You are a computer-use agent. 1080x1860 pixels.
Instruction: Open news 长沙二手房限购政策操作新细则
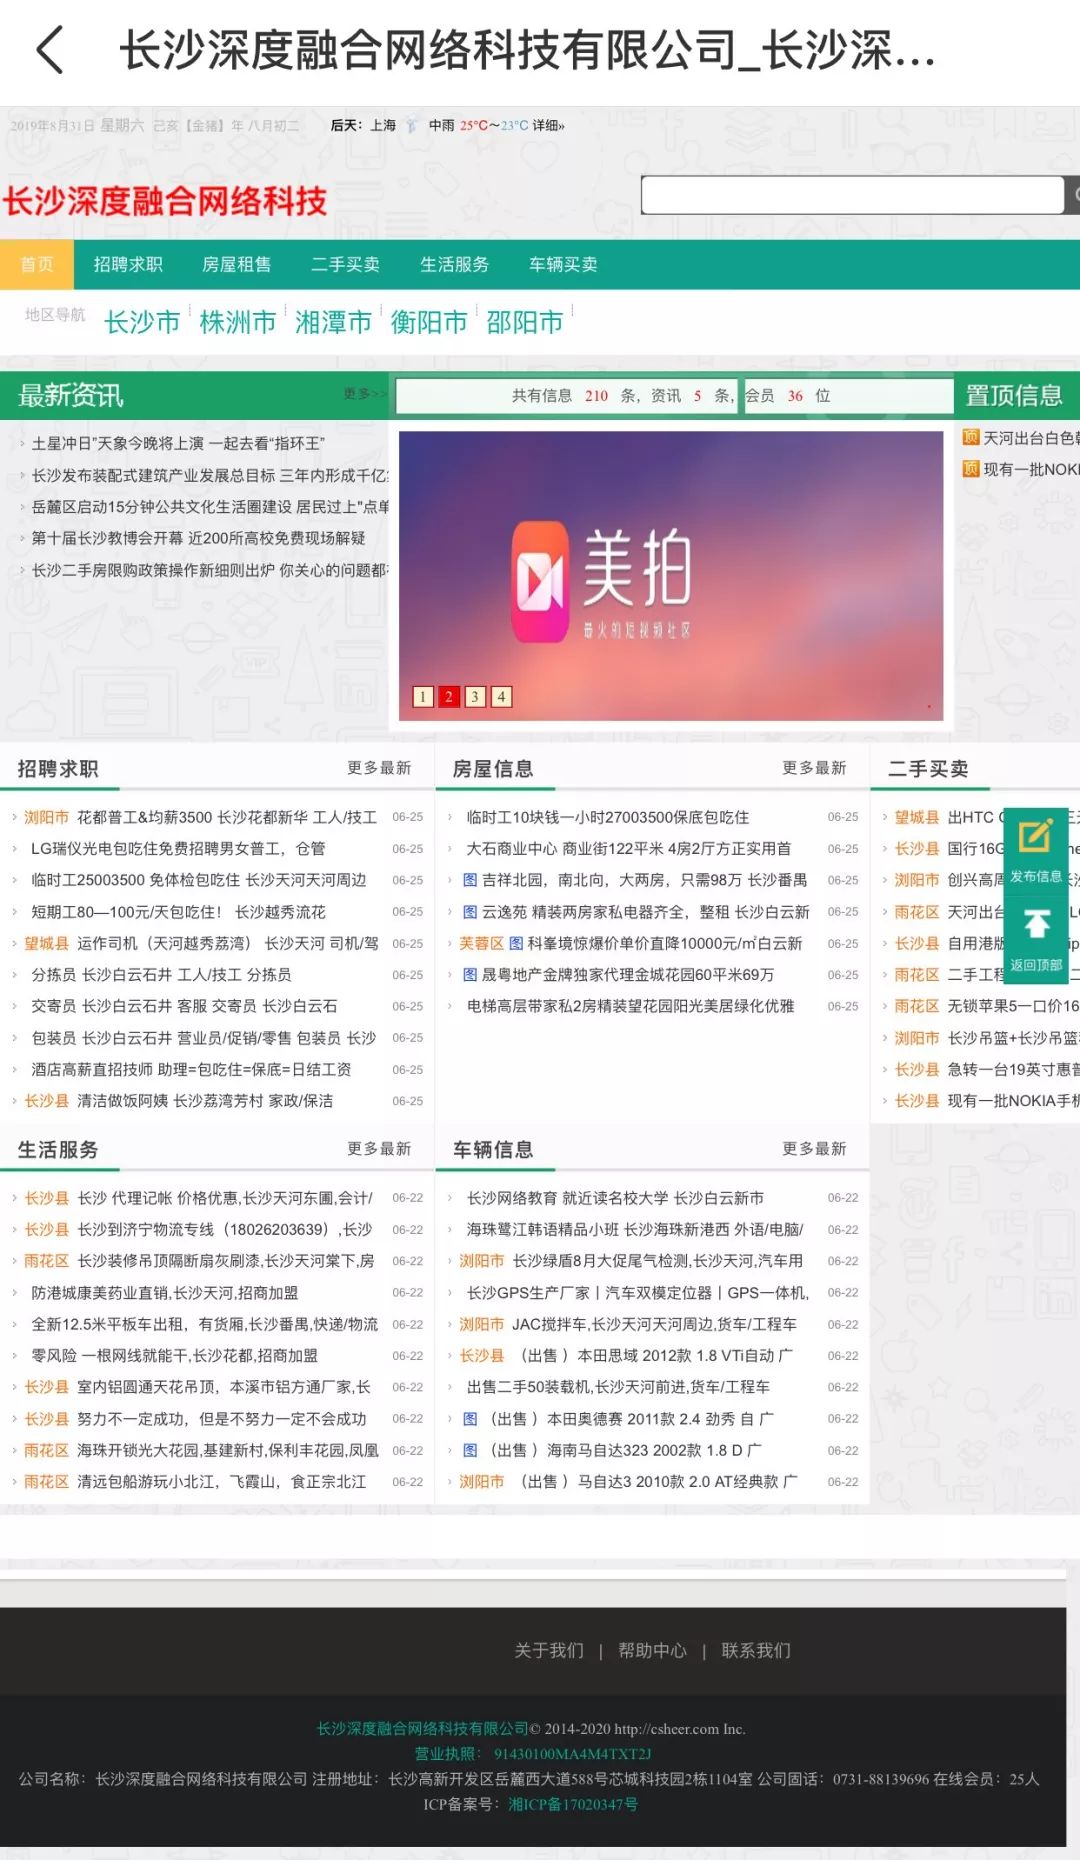coord(210,570)
